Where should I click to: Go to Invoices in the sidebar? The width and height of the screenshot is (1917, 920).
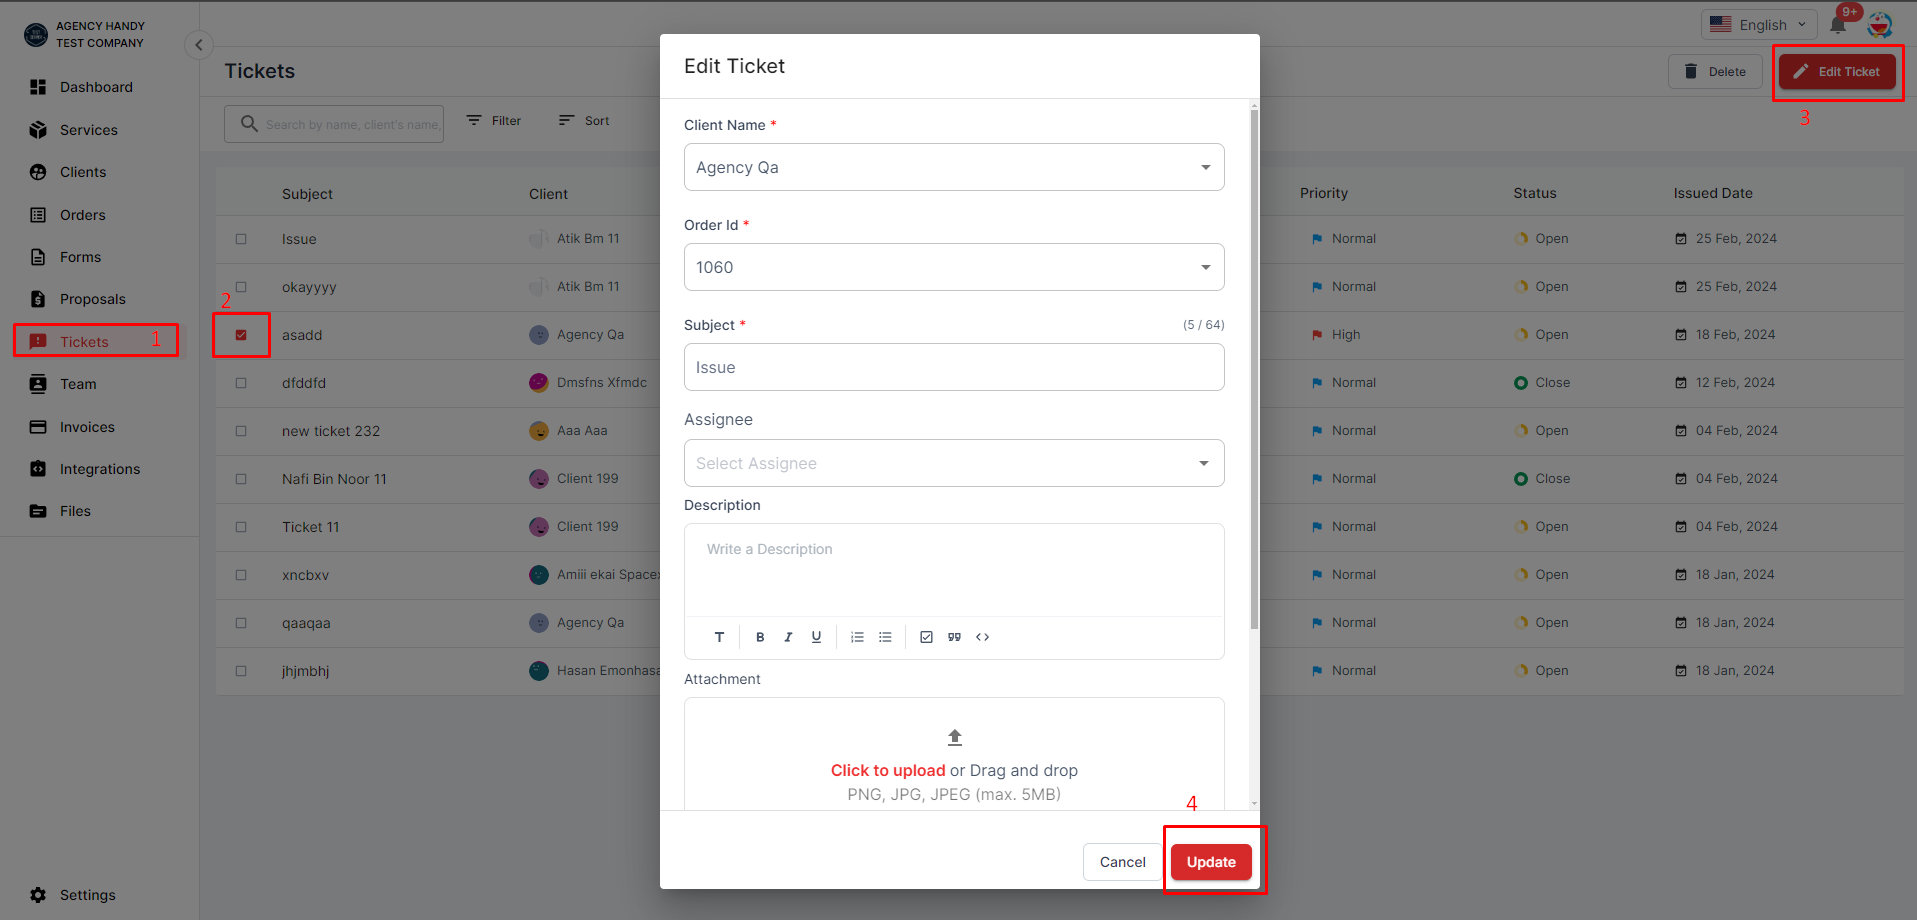87,427
